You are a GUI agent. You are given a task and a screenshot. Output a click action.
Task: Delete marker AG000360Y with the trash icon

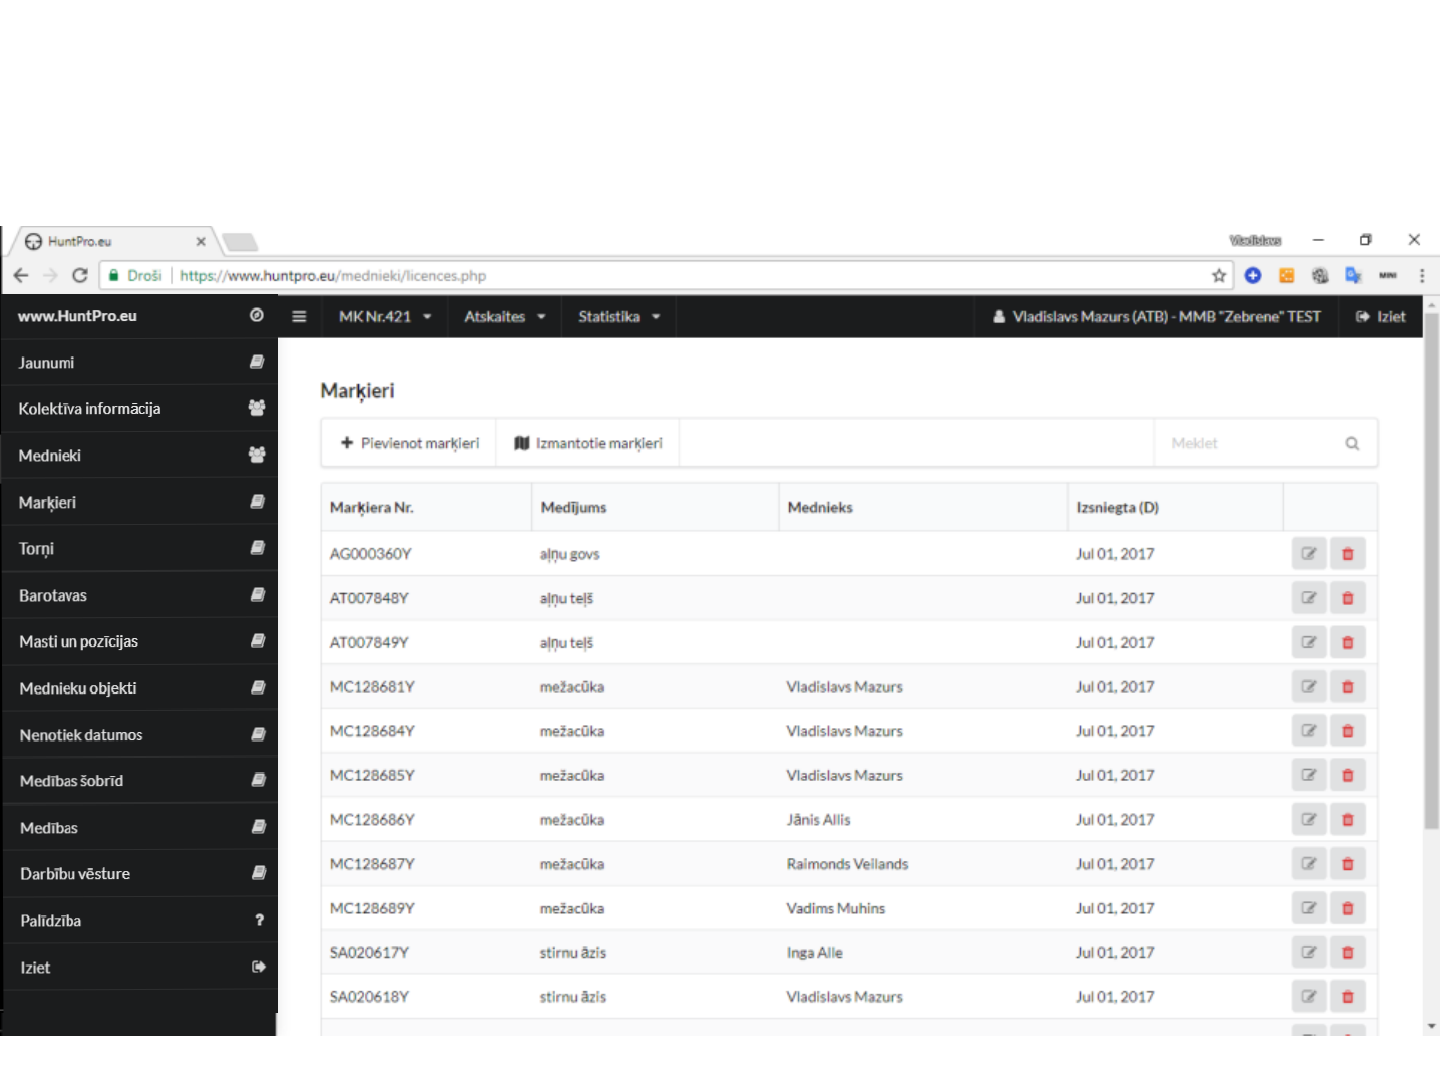(x=1348, y=554)
